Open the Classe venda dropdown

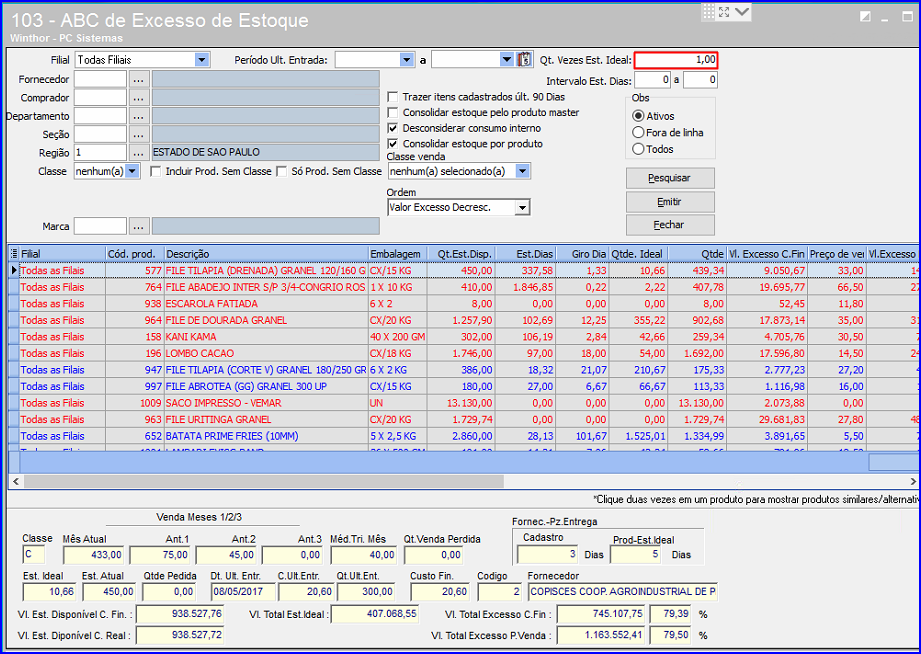[x=522, y=172]
